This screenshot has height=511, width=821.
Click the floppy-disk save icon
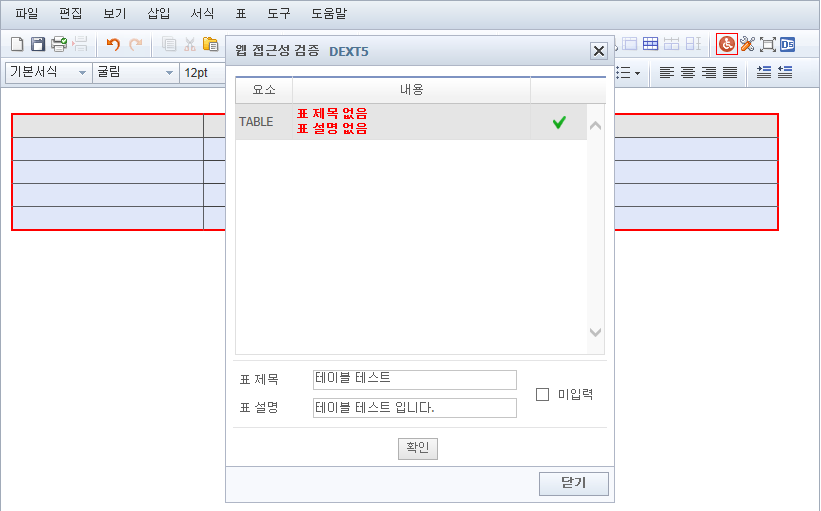coord(38,44)
